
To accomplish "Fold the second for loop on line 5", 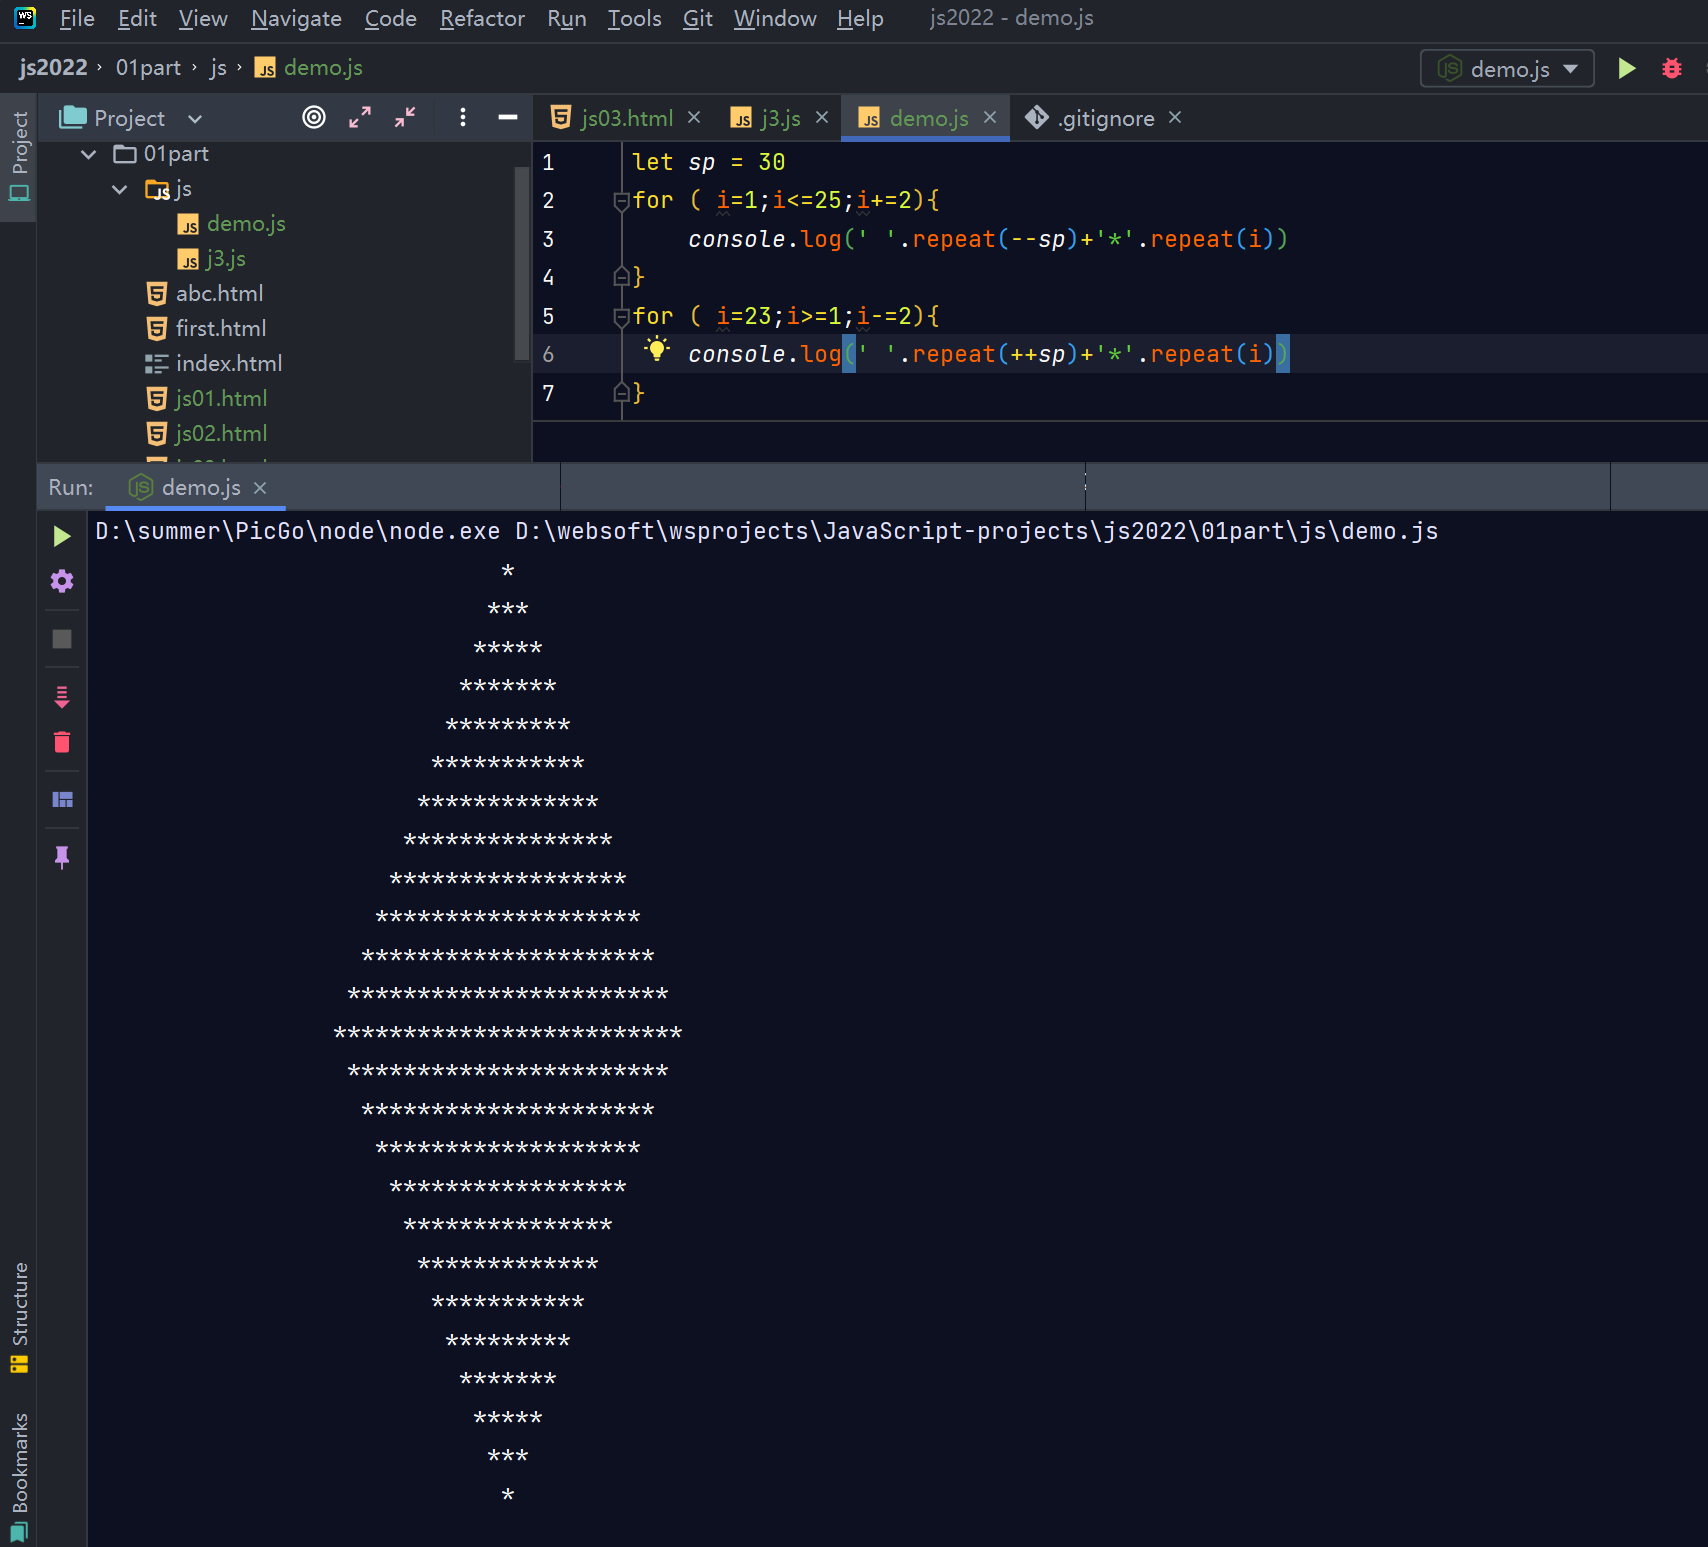I will point(621,316).
